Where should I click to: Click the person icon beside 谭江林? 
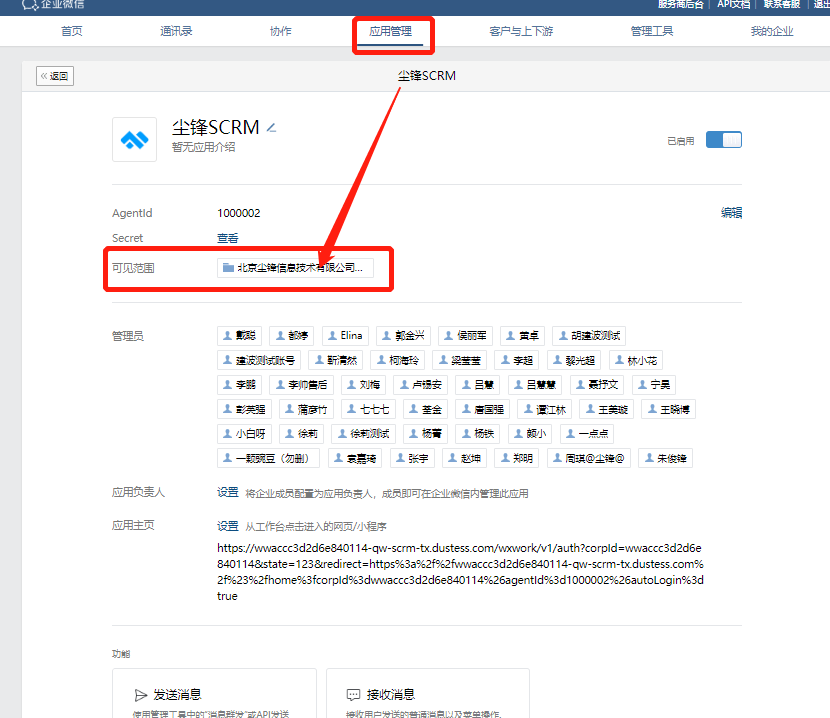tap(528, 409)
